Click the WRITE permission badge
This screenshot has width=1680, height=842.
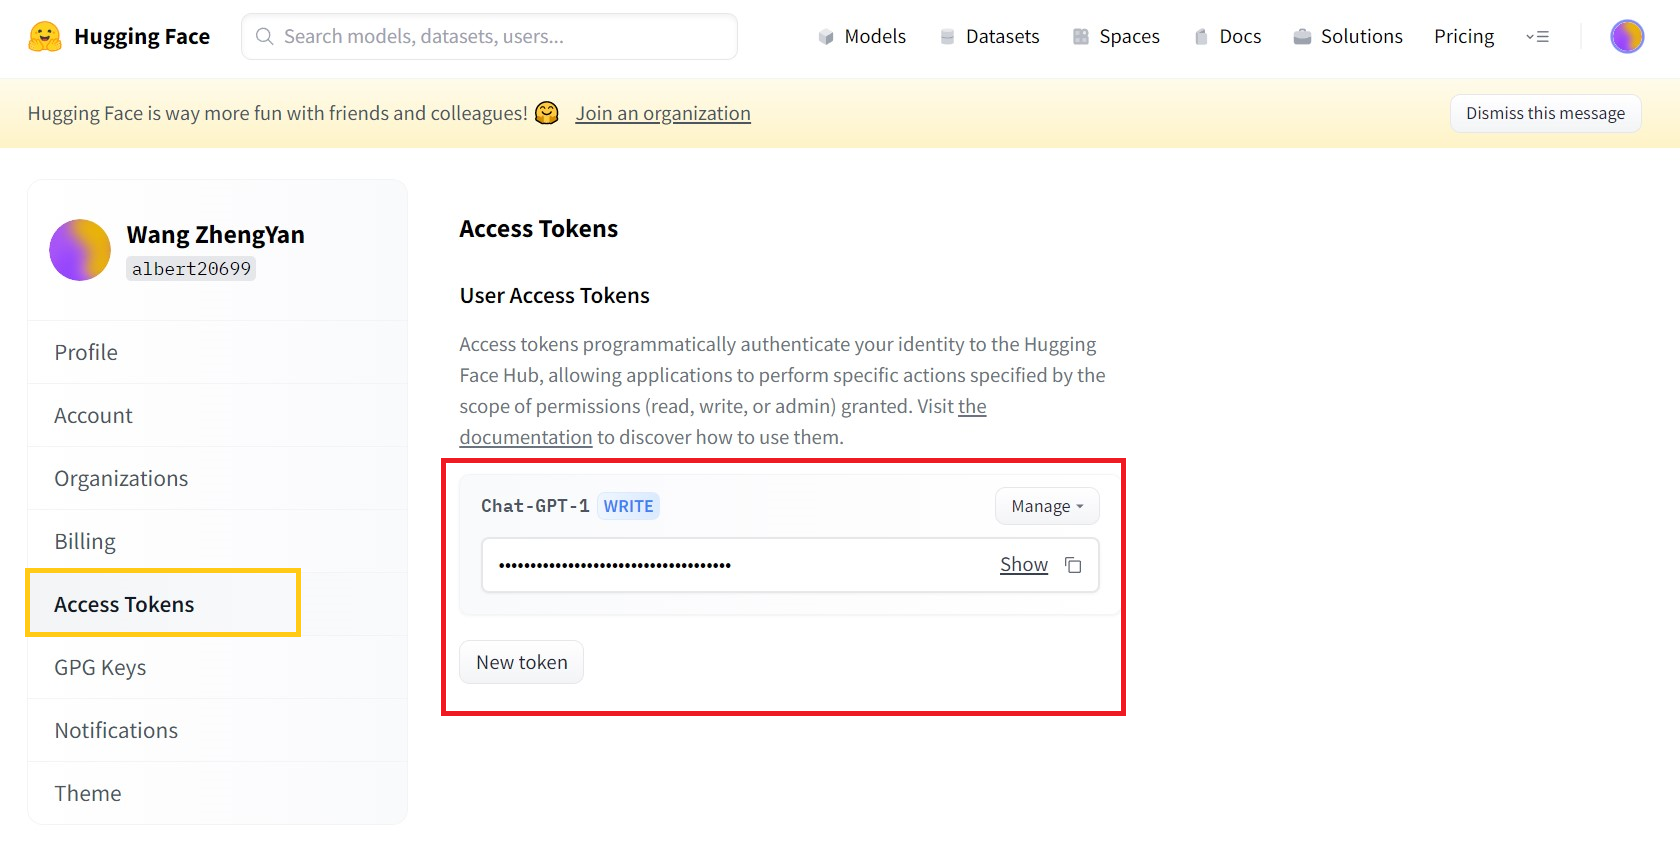628,506
